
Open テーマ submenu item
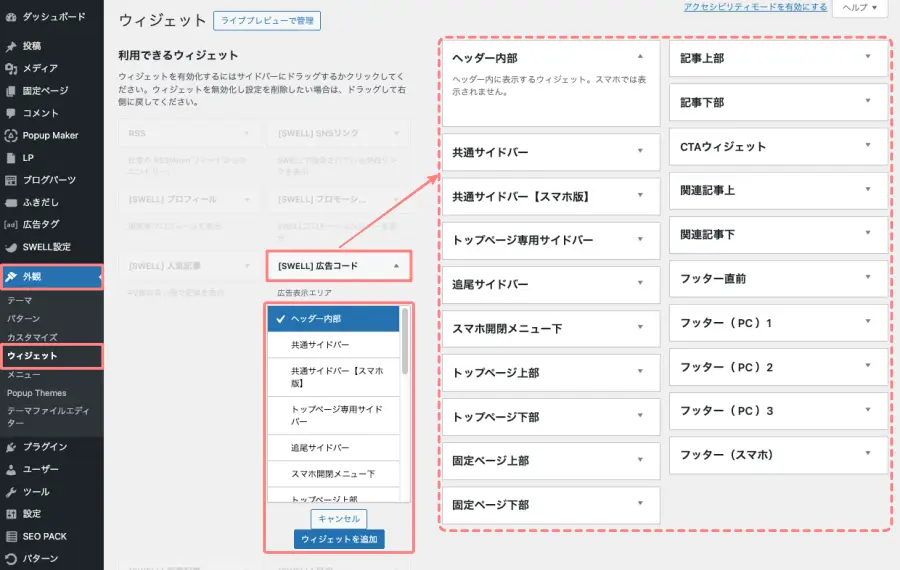point(20,300)
